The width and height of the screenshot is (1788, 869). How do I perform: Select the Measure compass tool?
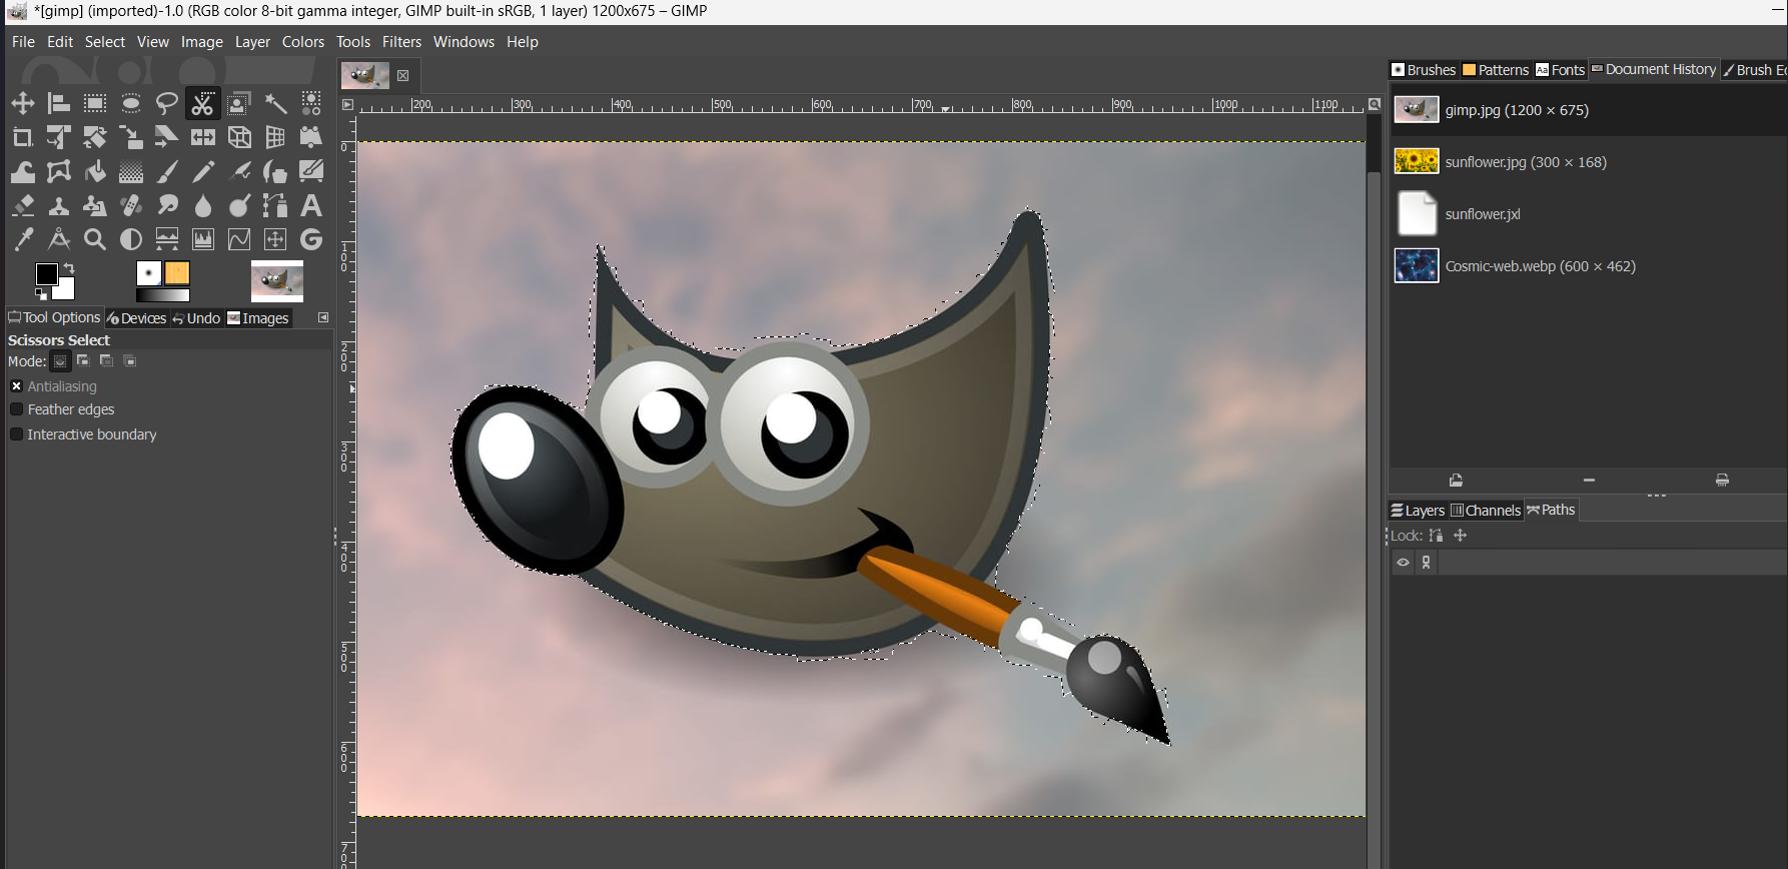click(x=59, y=239)
